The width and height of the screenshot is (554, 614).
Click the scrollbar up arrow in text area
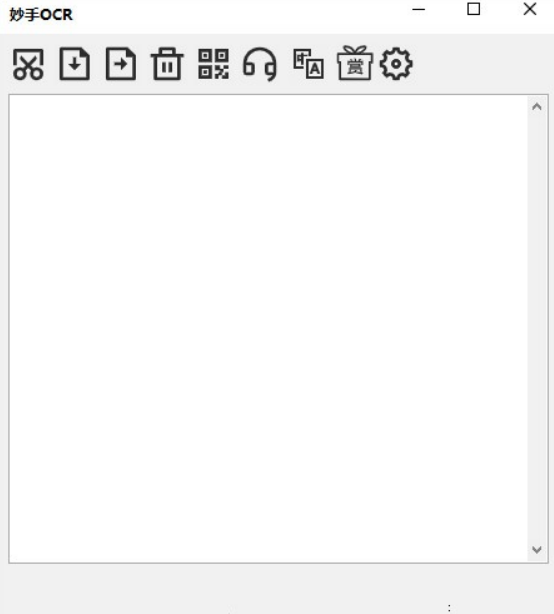click(x=537, y=107)
